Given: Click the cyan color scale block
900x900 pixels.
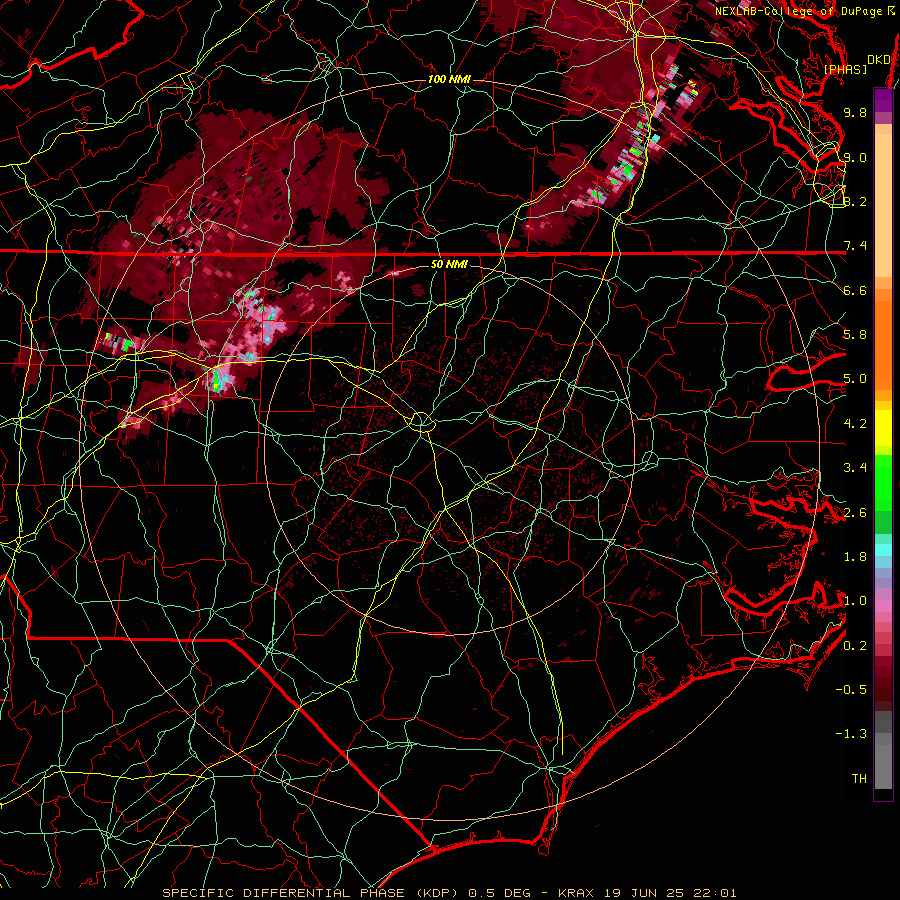Looking at the screenshot, I should tap(883, 550).
